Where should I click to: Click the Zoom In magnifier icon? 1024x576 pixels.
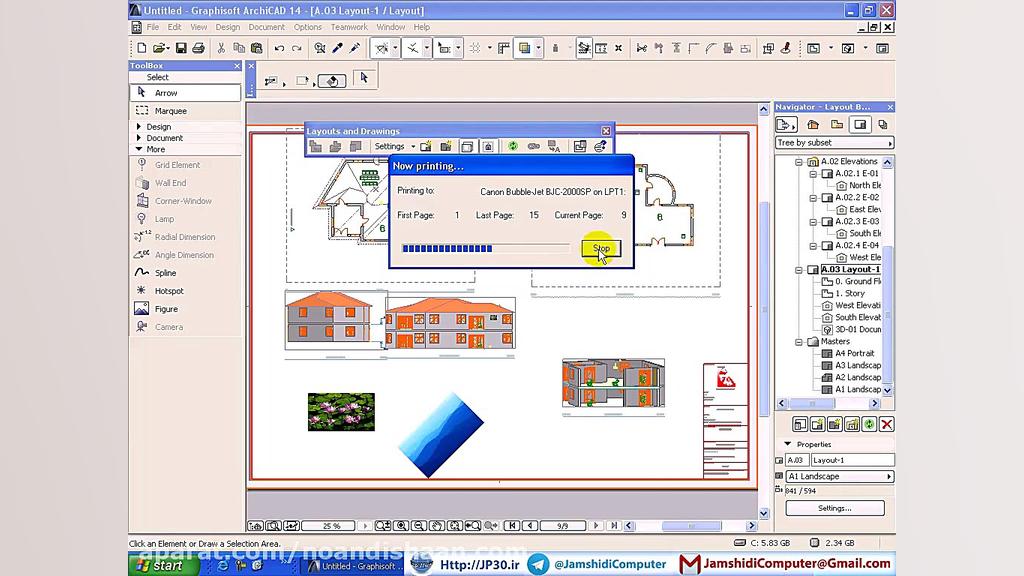coord(401,526)
